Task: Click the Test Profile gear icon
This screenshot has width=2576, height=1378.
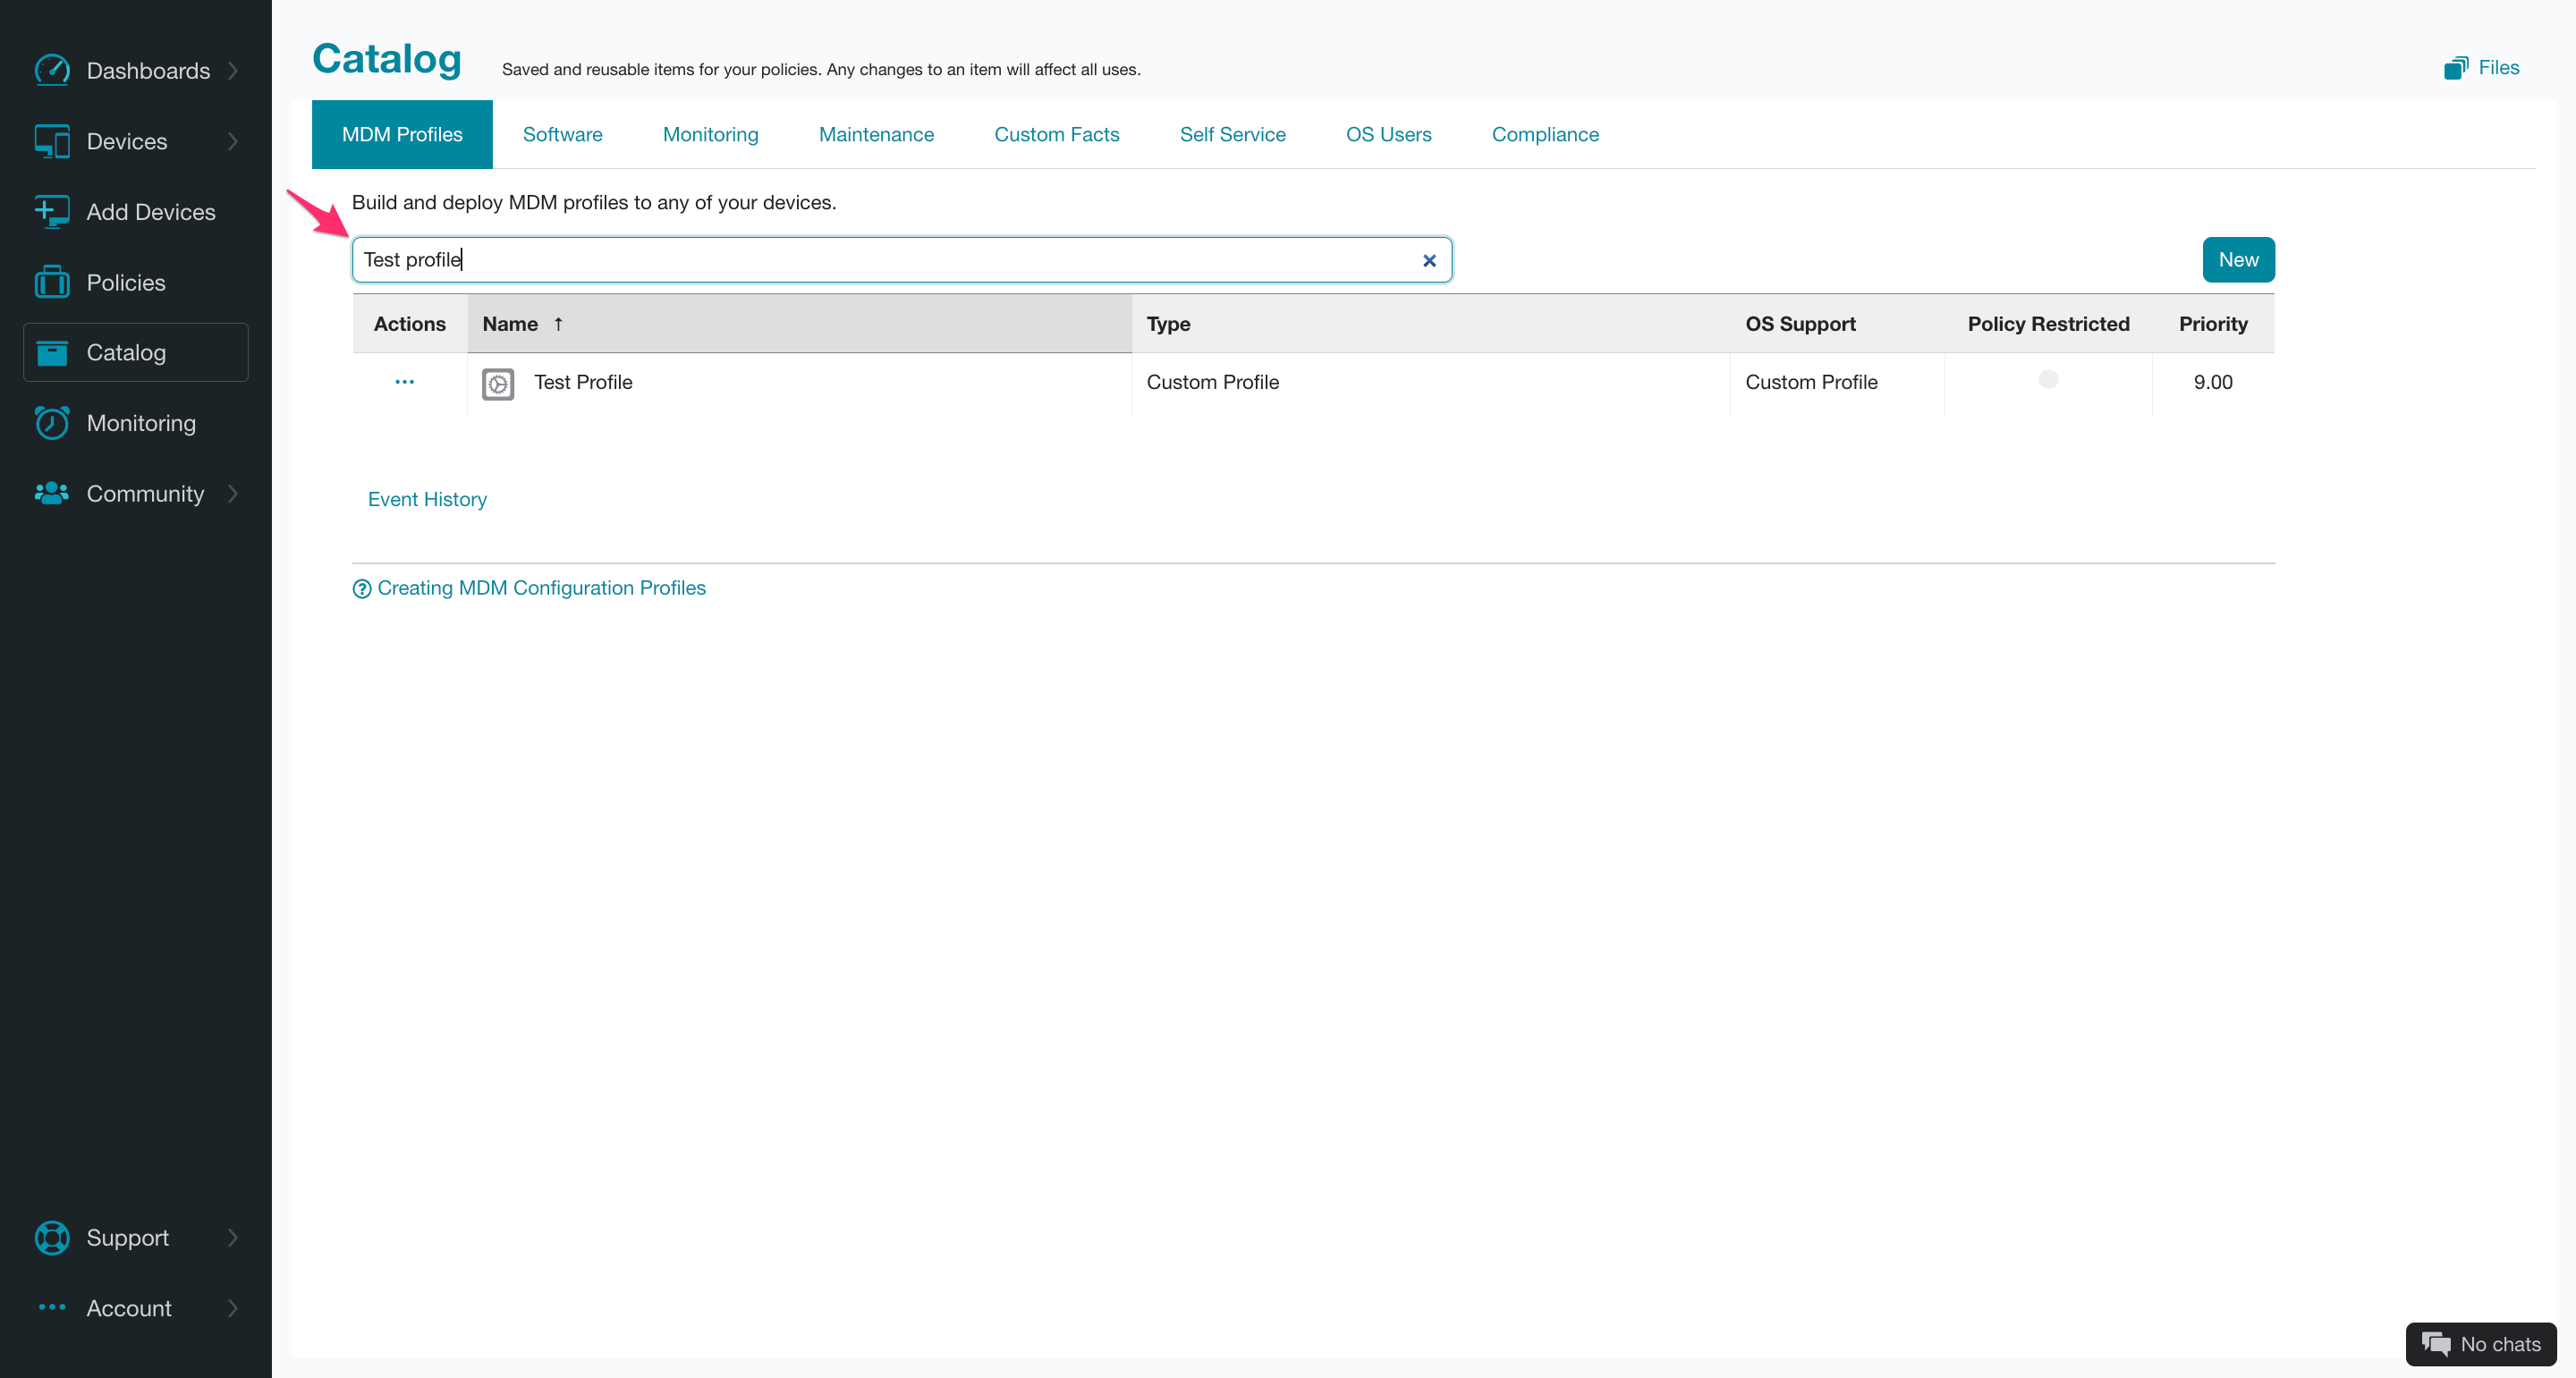Action: coord(498,383)
